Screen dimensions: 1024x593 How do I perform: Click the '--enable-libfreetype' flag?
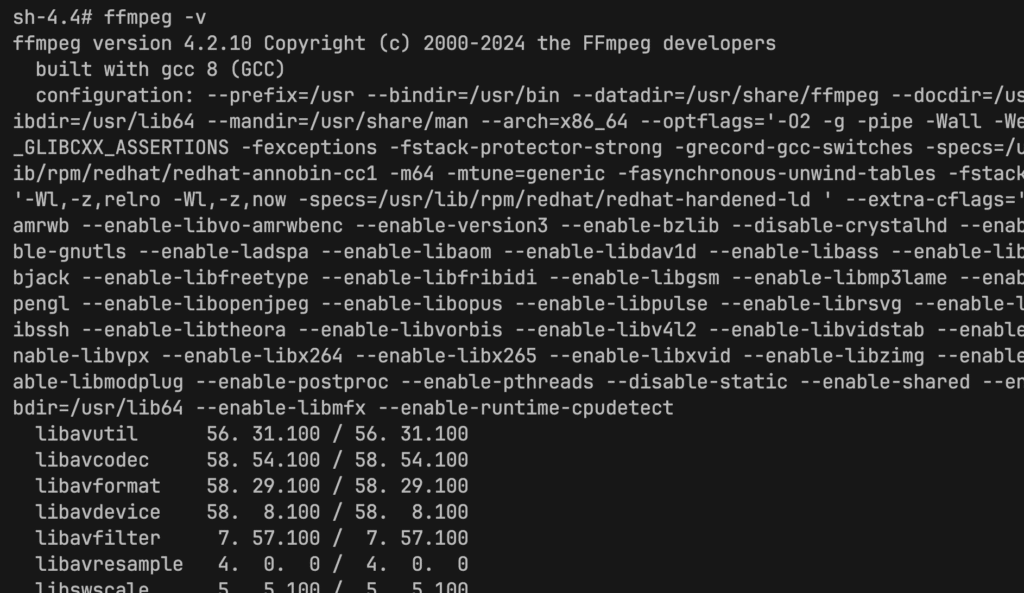[x=195, y=278]
